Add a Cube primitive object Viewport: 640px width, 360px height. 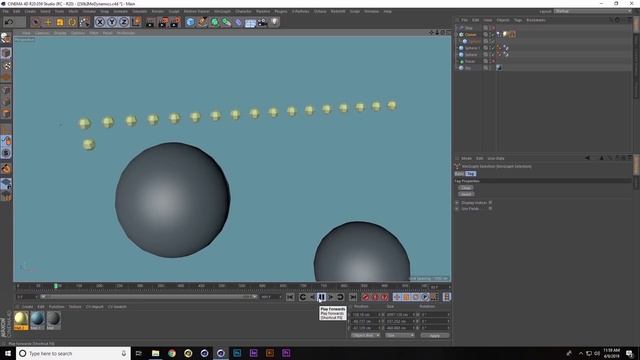pyautogui.click(x=190, y=22)
